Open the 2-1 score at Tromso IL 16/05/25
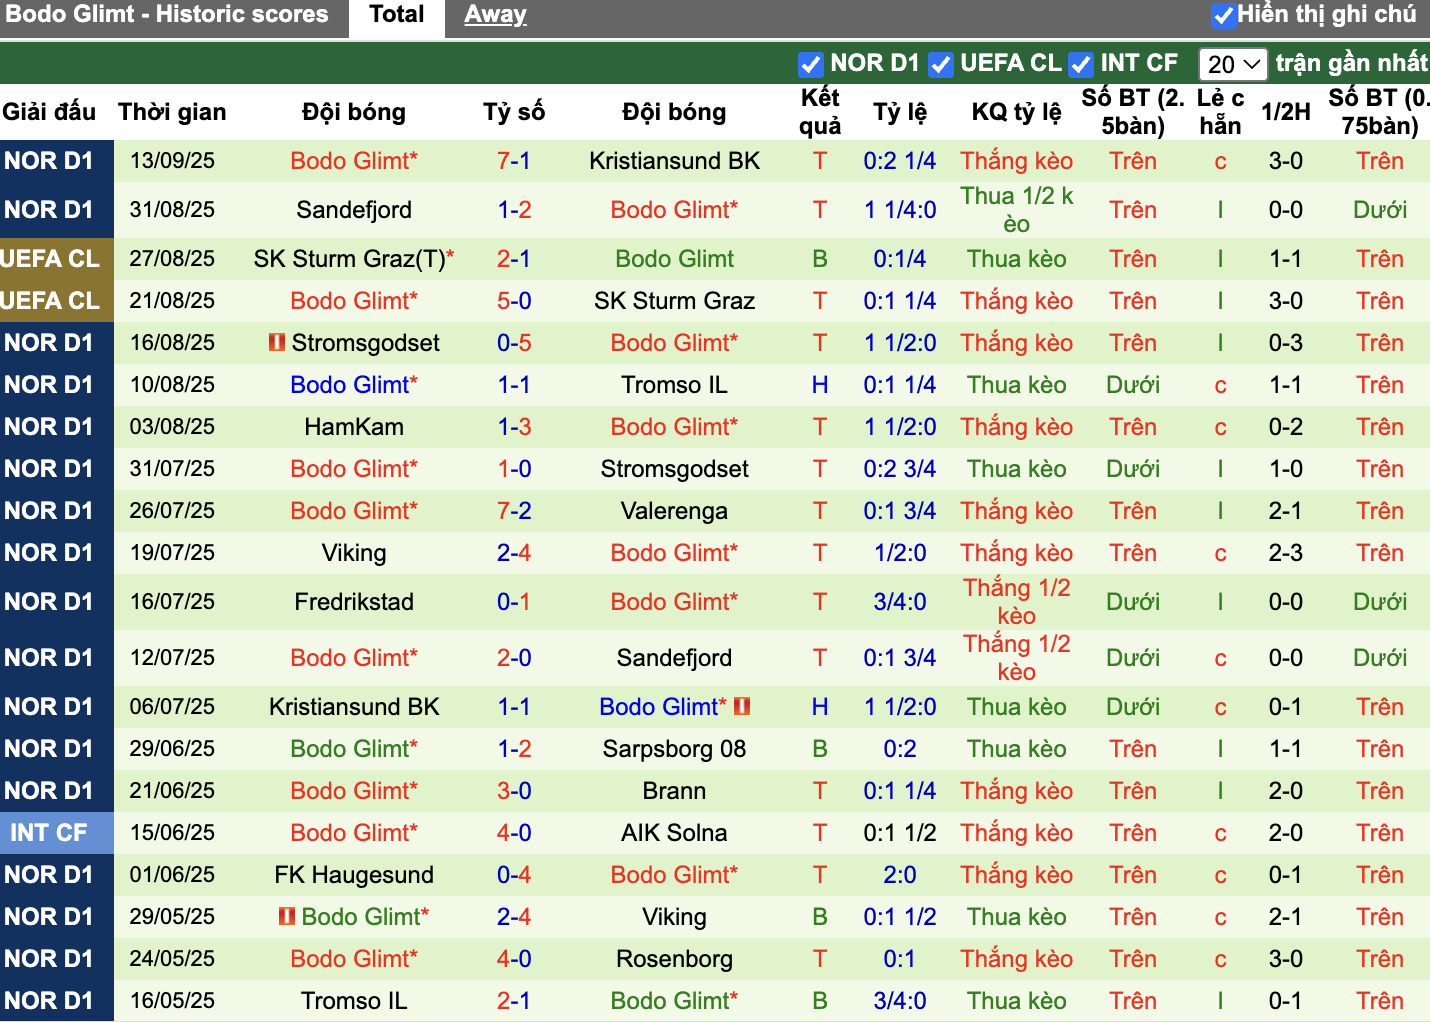 pyautogui.click(x=514, y=1001)
